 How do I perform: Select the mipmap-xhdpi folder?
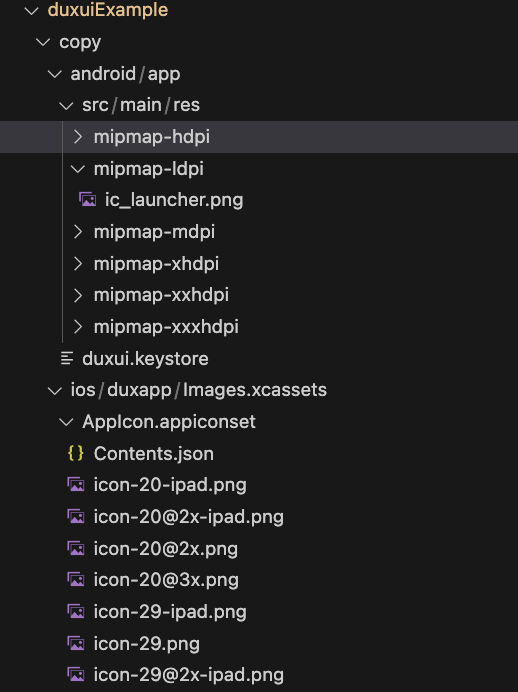click(x=259, y=263)
